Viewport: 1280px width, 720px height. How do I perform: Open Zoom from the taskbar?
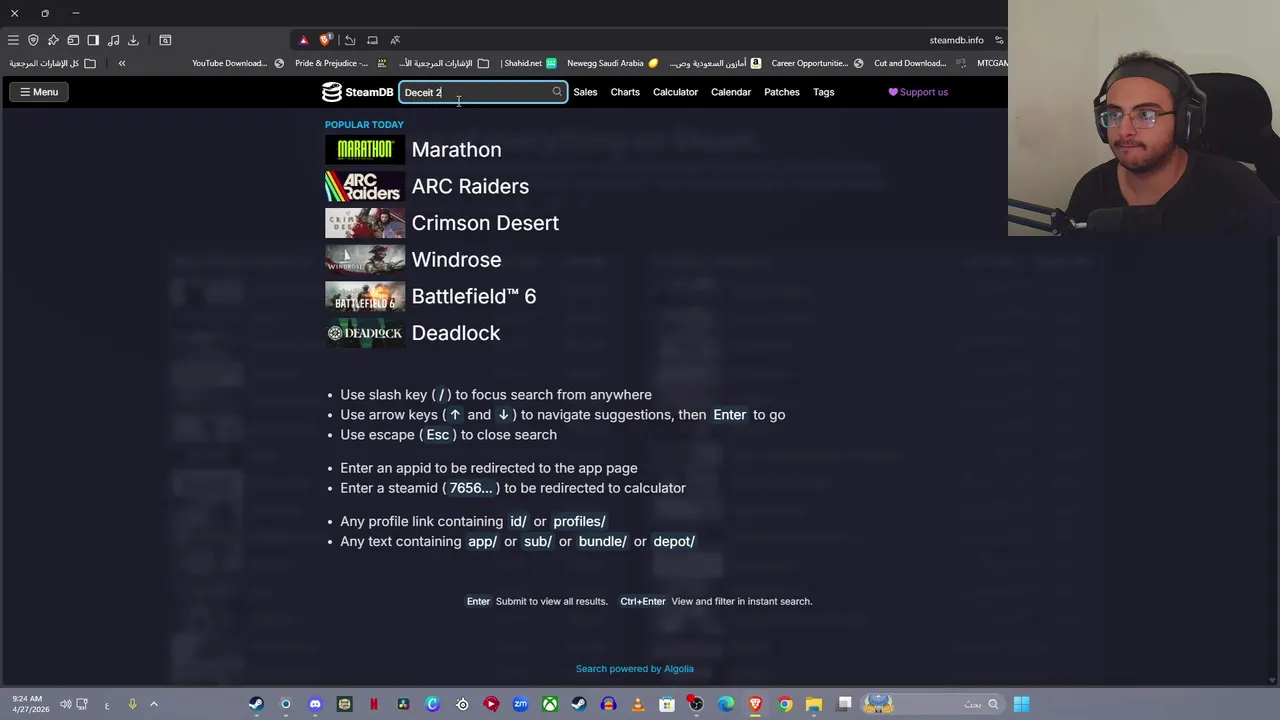pos(520,704)
